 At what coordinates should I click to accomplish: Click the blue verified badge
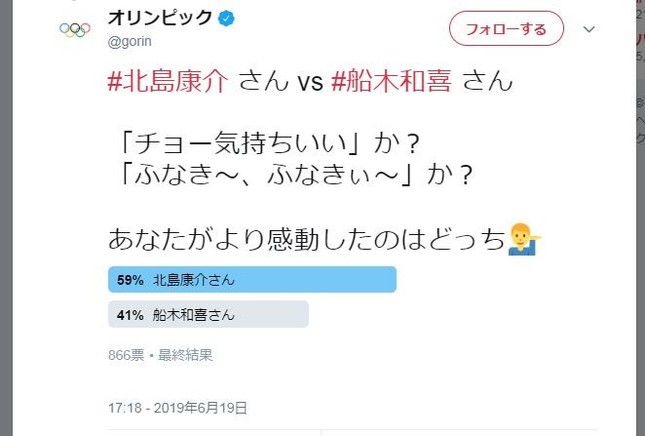pos(228,19)
